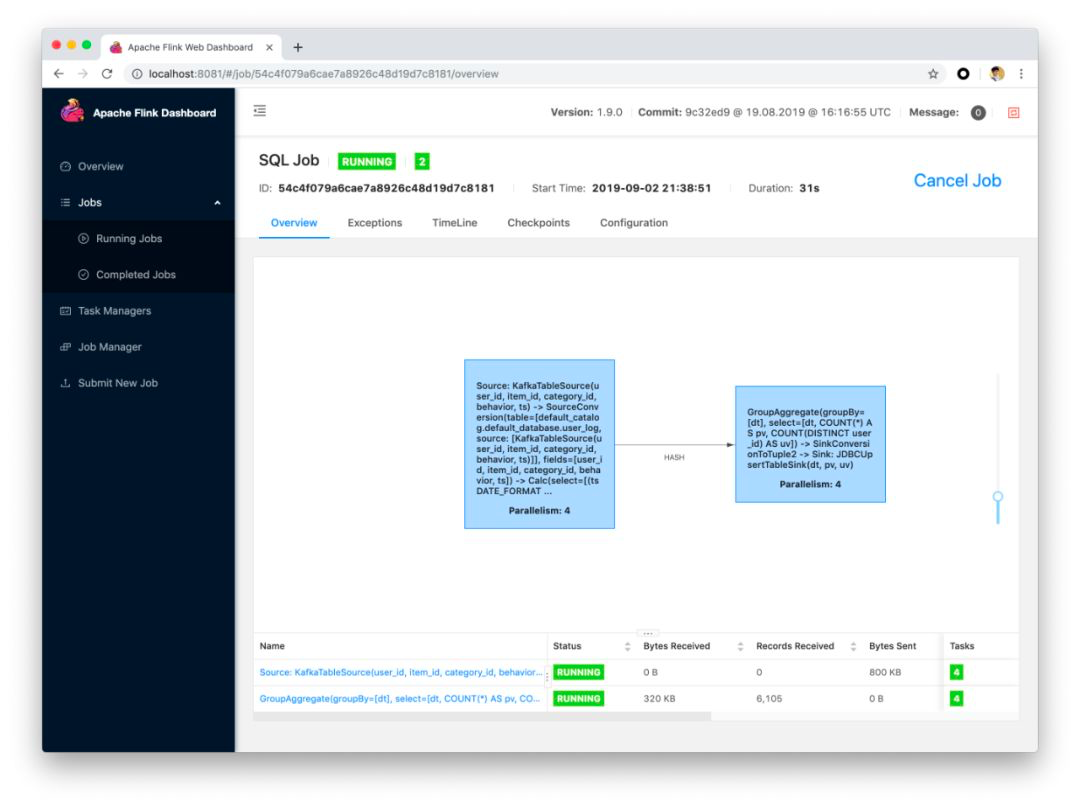Go to Job Manager page
The height and width of the screenshot is (807, 1080).
[110, 347]
